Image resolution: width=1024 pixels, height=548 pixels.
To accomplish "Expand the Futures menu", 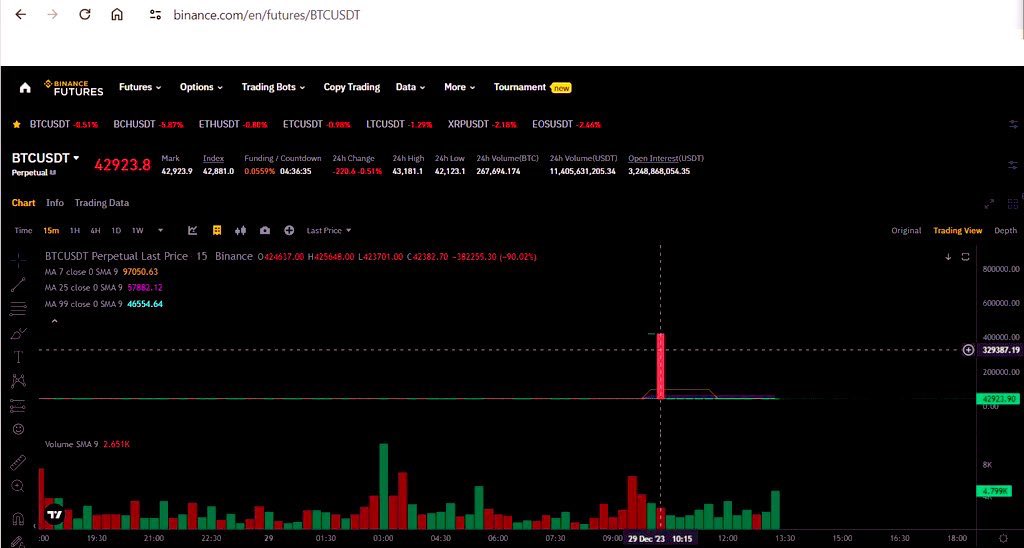I will pyautogui.click(x=140, y=87).
